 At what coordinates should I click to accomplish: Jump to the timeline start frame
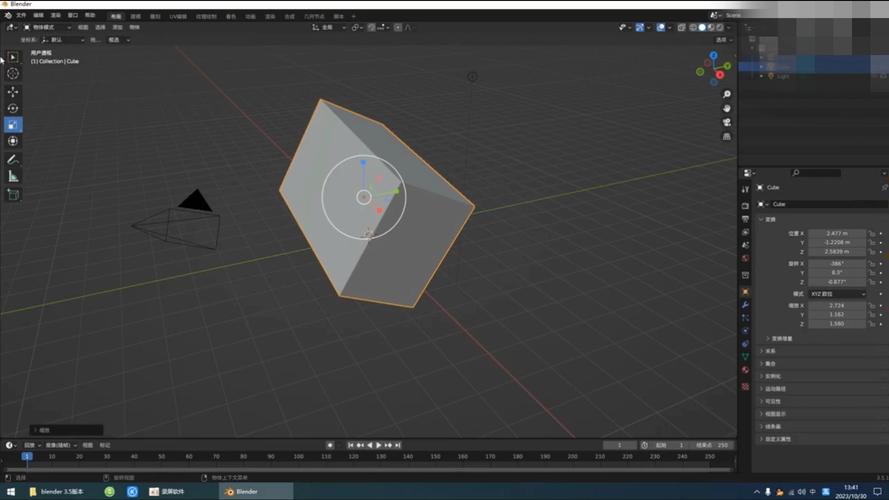click(x=351, y=446)
